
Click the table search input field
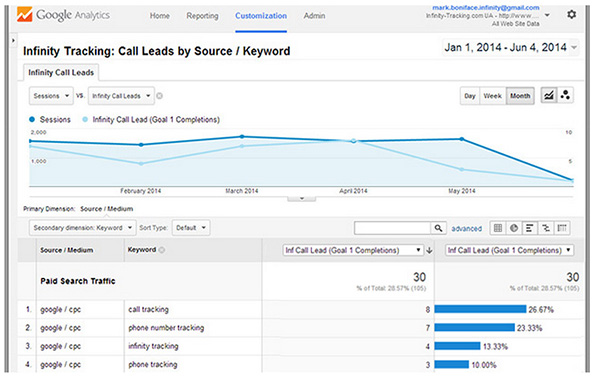point(392,228)
